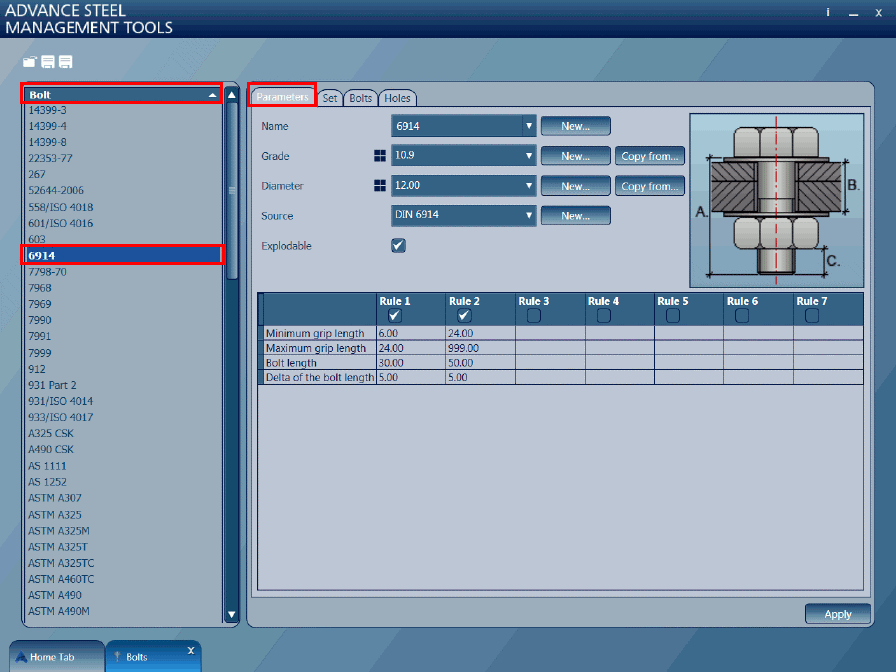Image resolution: width=896 pixels, height=672 pixels.
Task: Click New button next to Name
Action: click(x=575, y=126)
